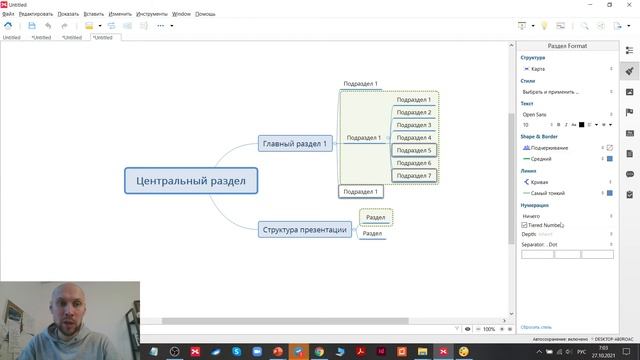
Task: Open the line shape 'Кривая' dropdown
Action: (x=567, y=182)
